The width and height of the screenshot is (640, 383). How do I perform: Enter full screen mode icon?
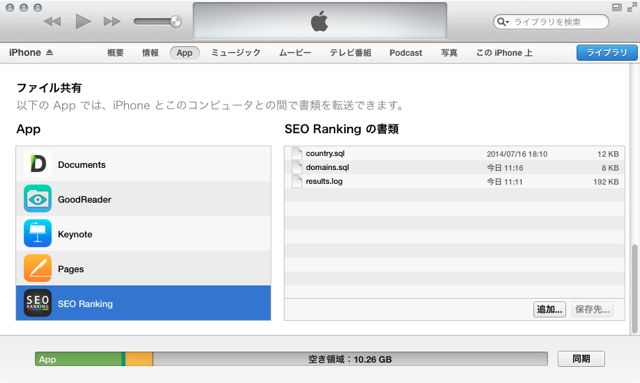point(631,7)
